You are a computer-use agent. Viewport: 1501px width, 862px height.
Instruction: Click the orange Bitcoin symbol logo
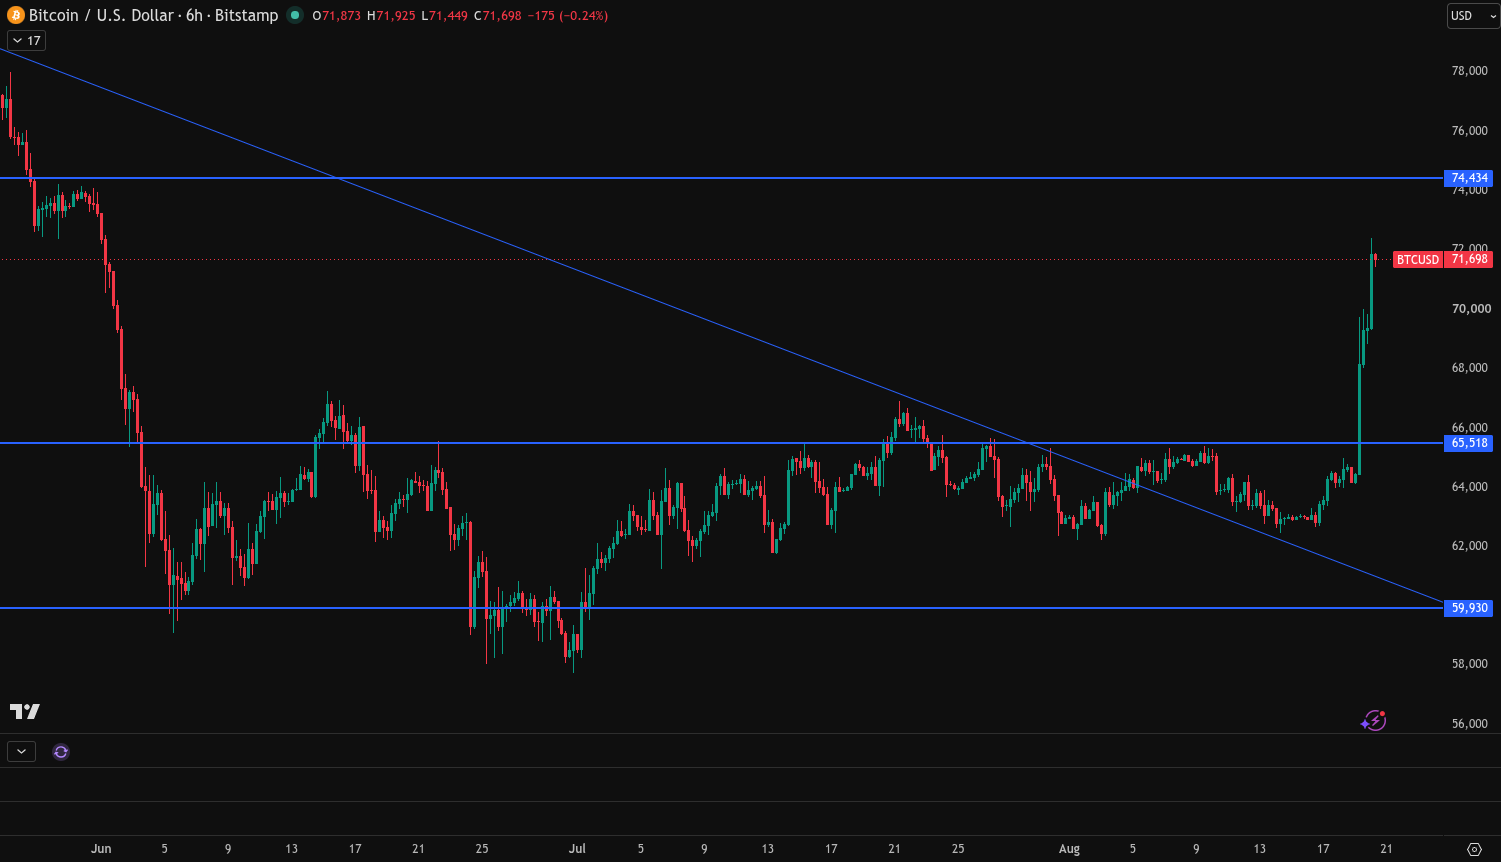(16, 15)
